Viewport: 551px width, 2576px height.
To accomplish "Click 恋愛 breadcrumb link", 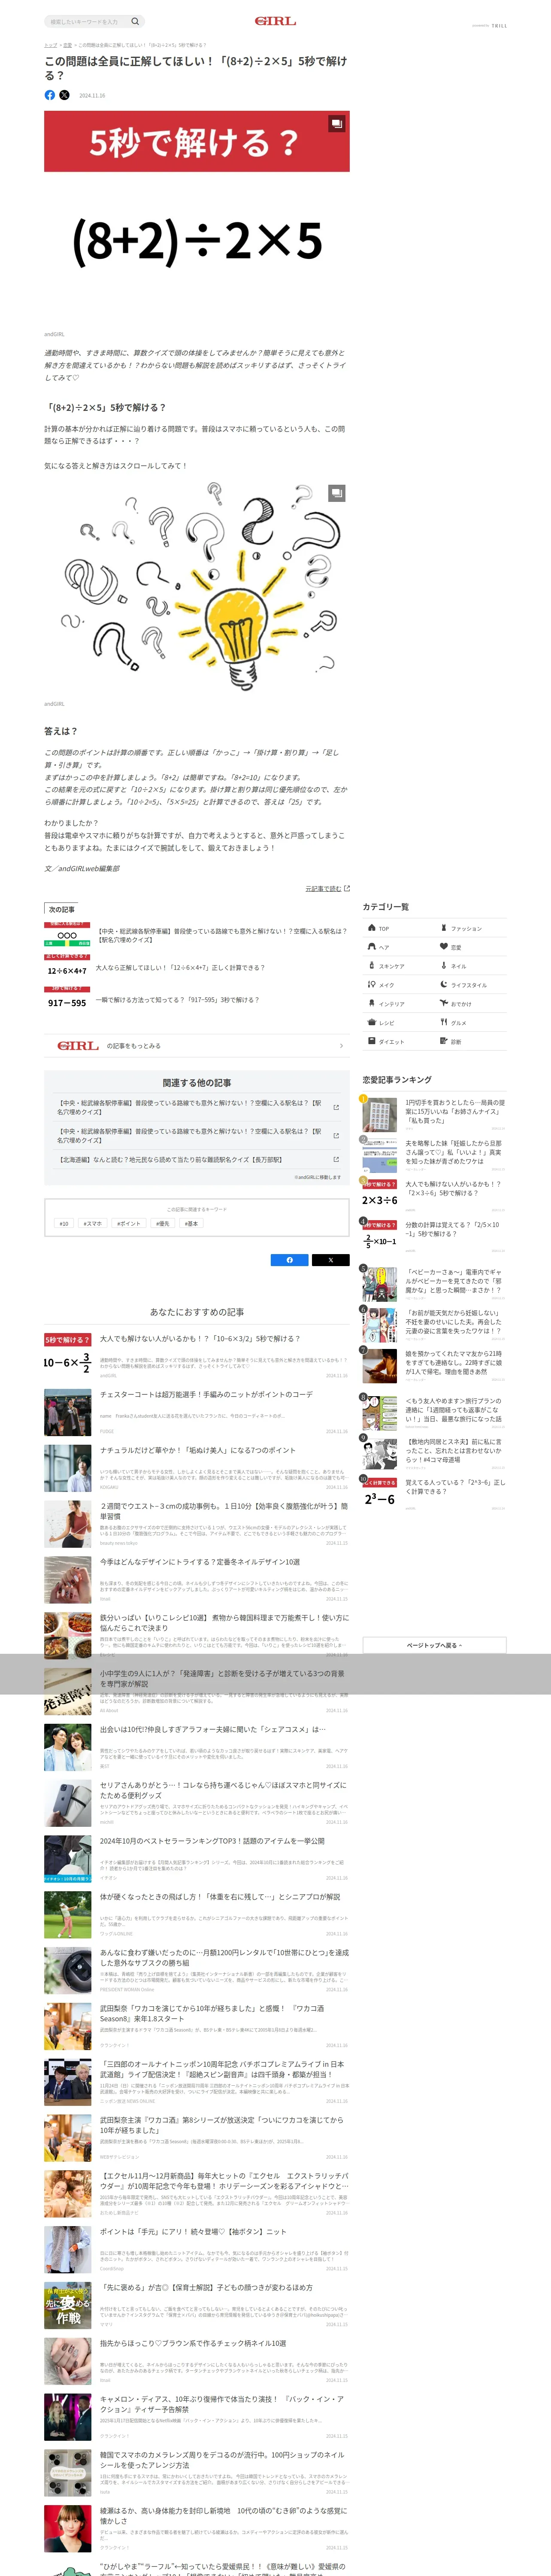I will [x=67, y=45].
